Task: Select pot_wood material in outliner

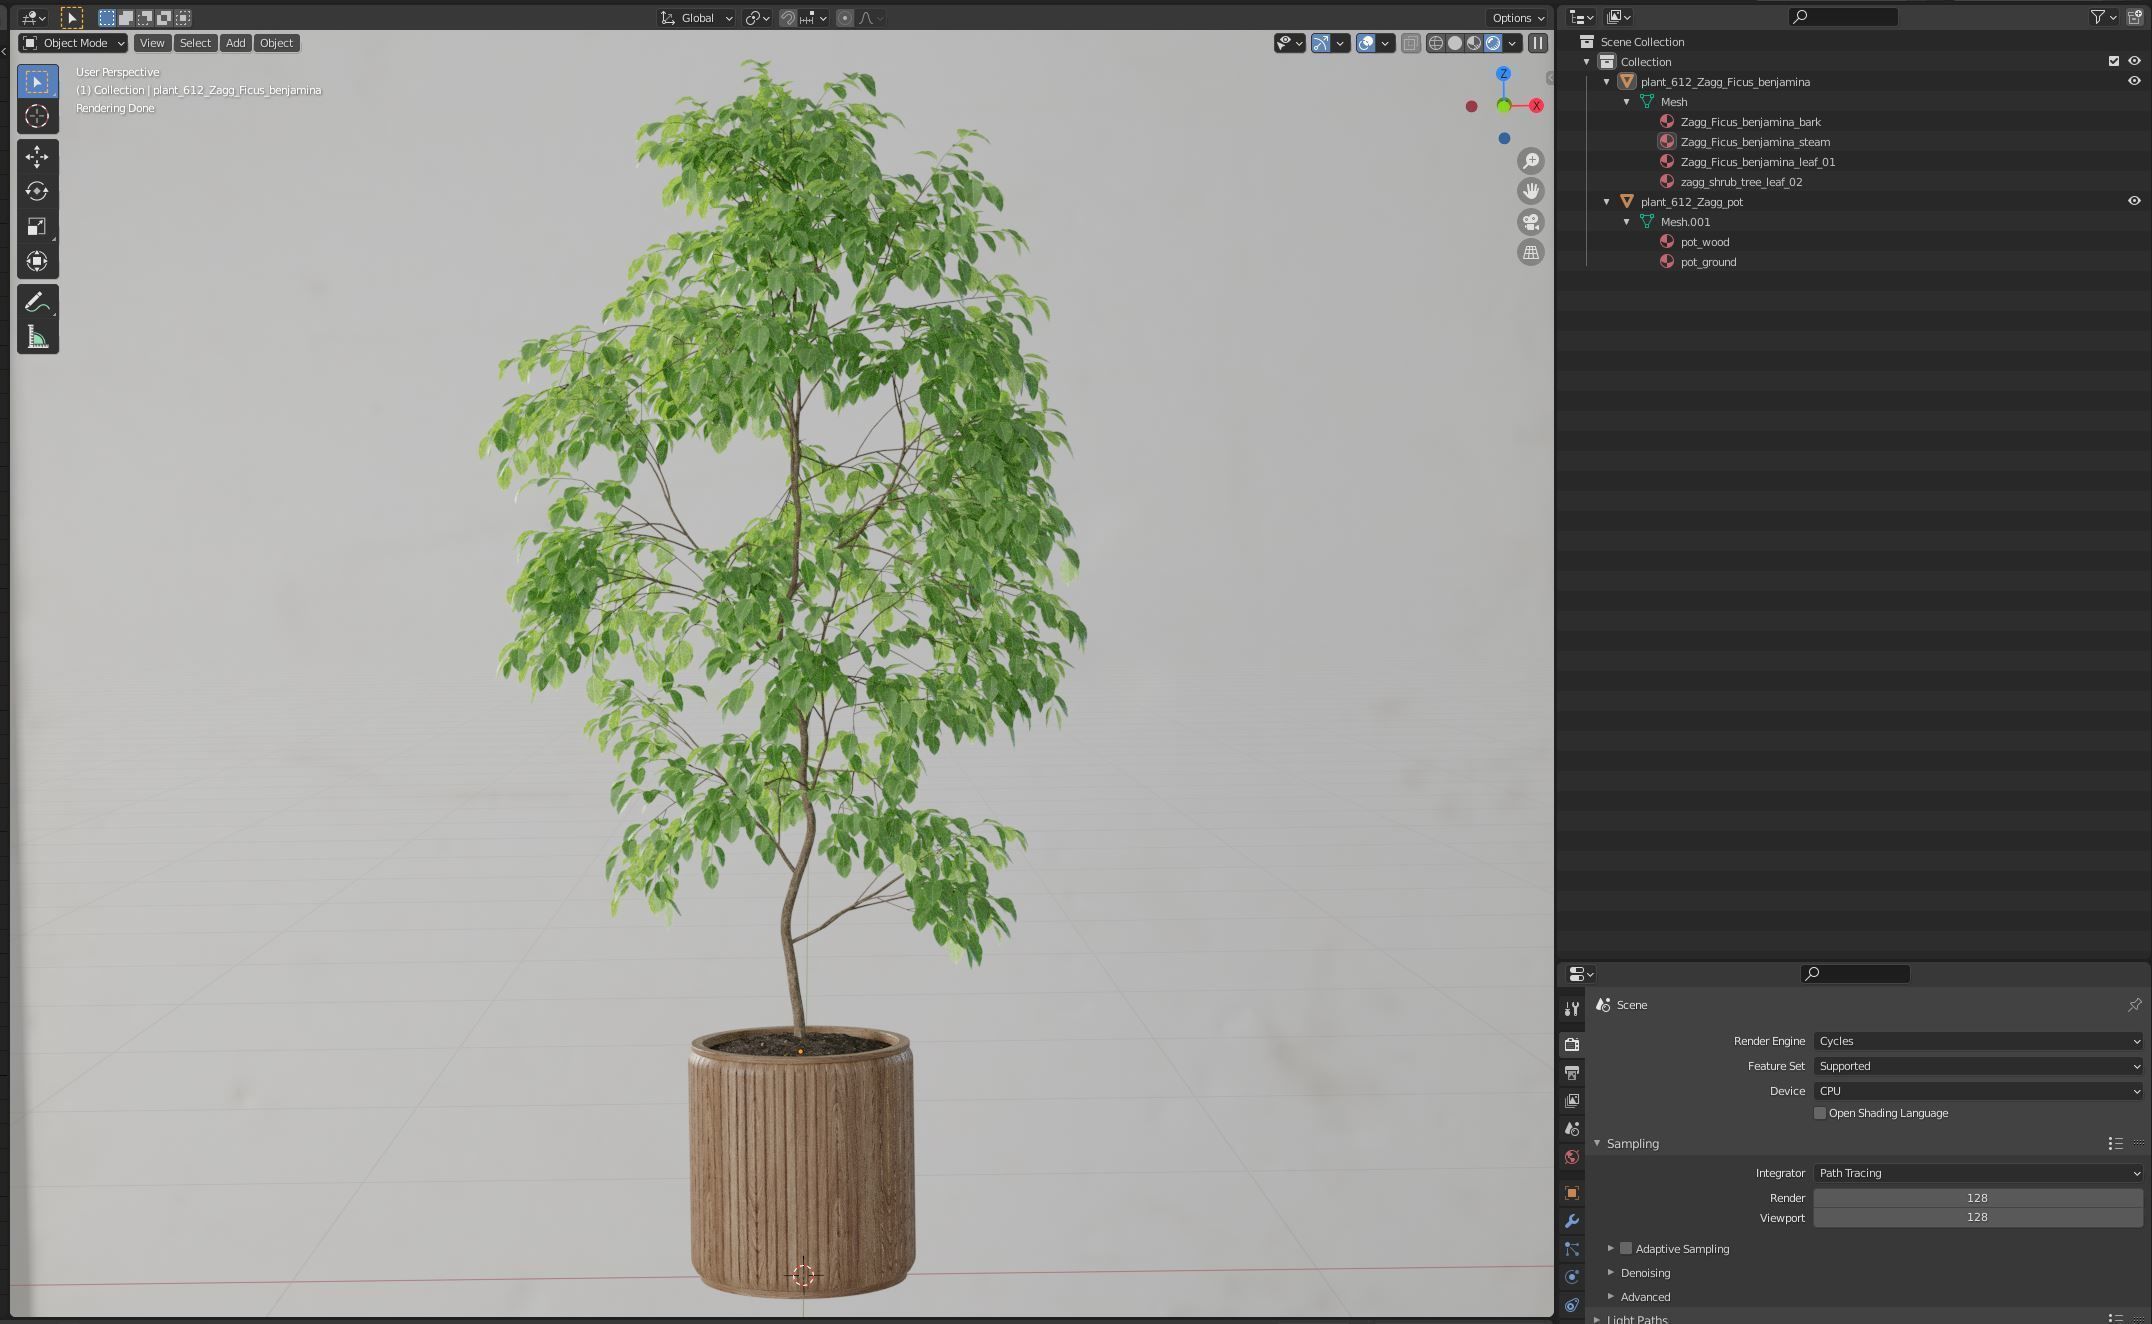Action: click(x=1704, y=242)
